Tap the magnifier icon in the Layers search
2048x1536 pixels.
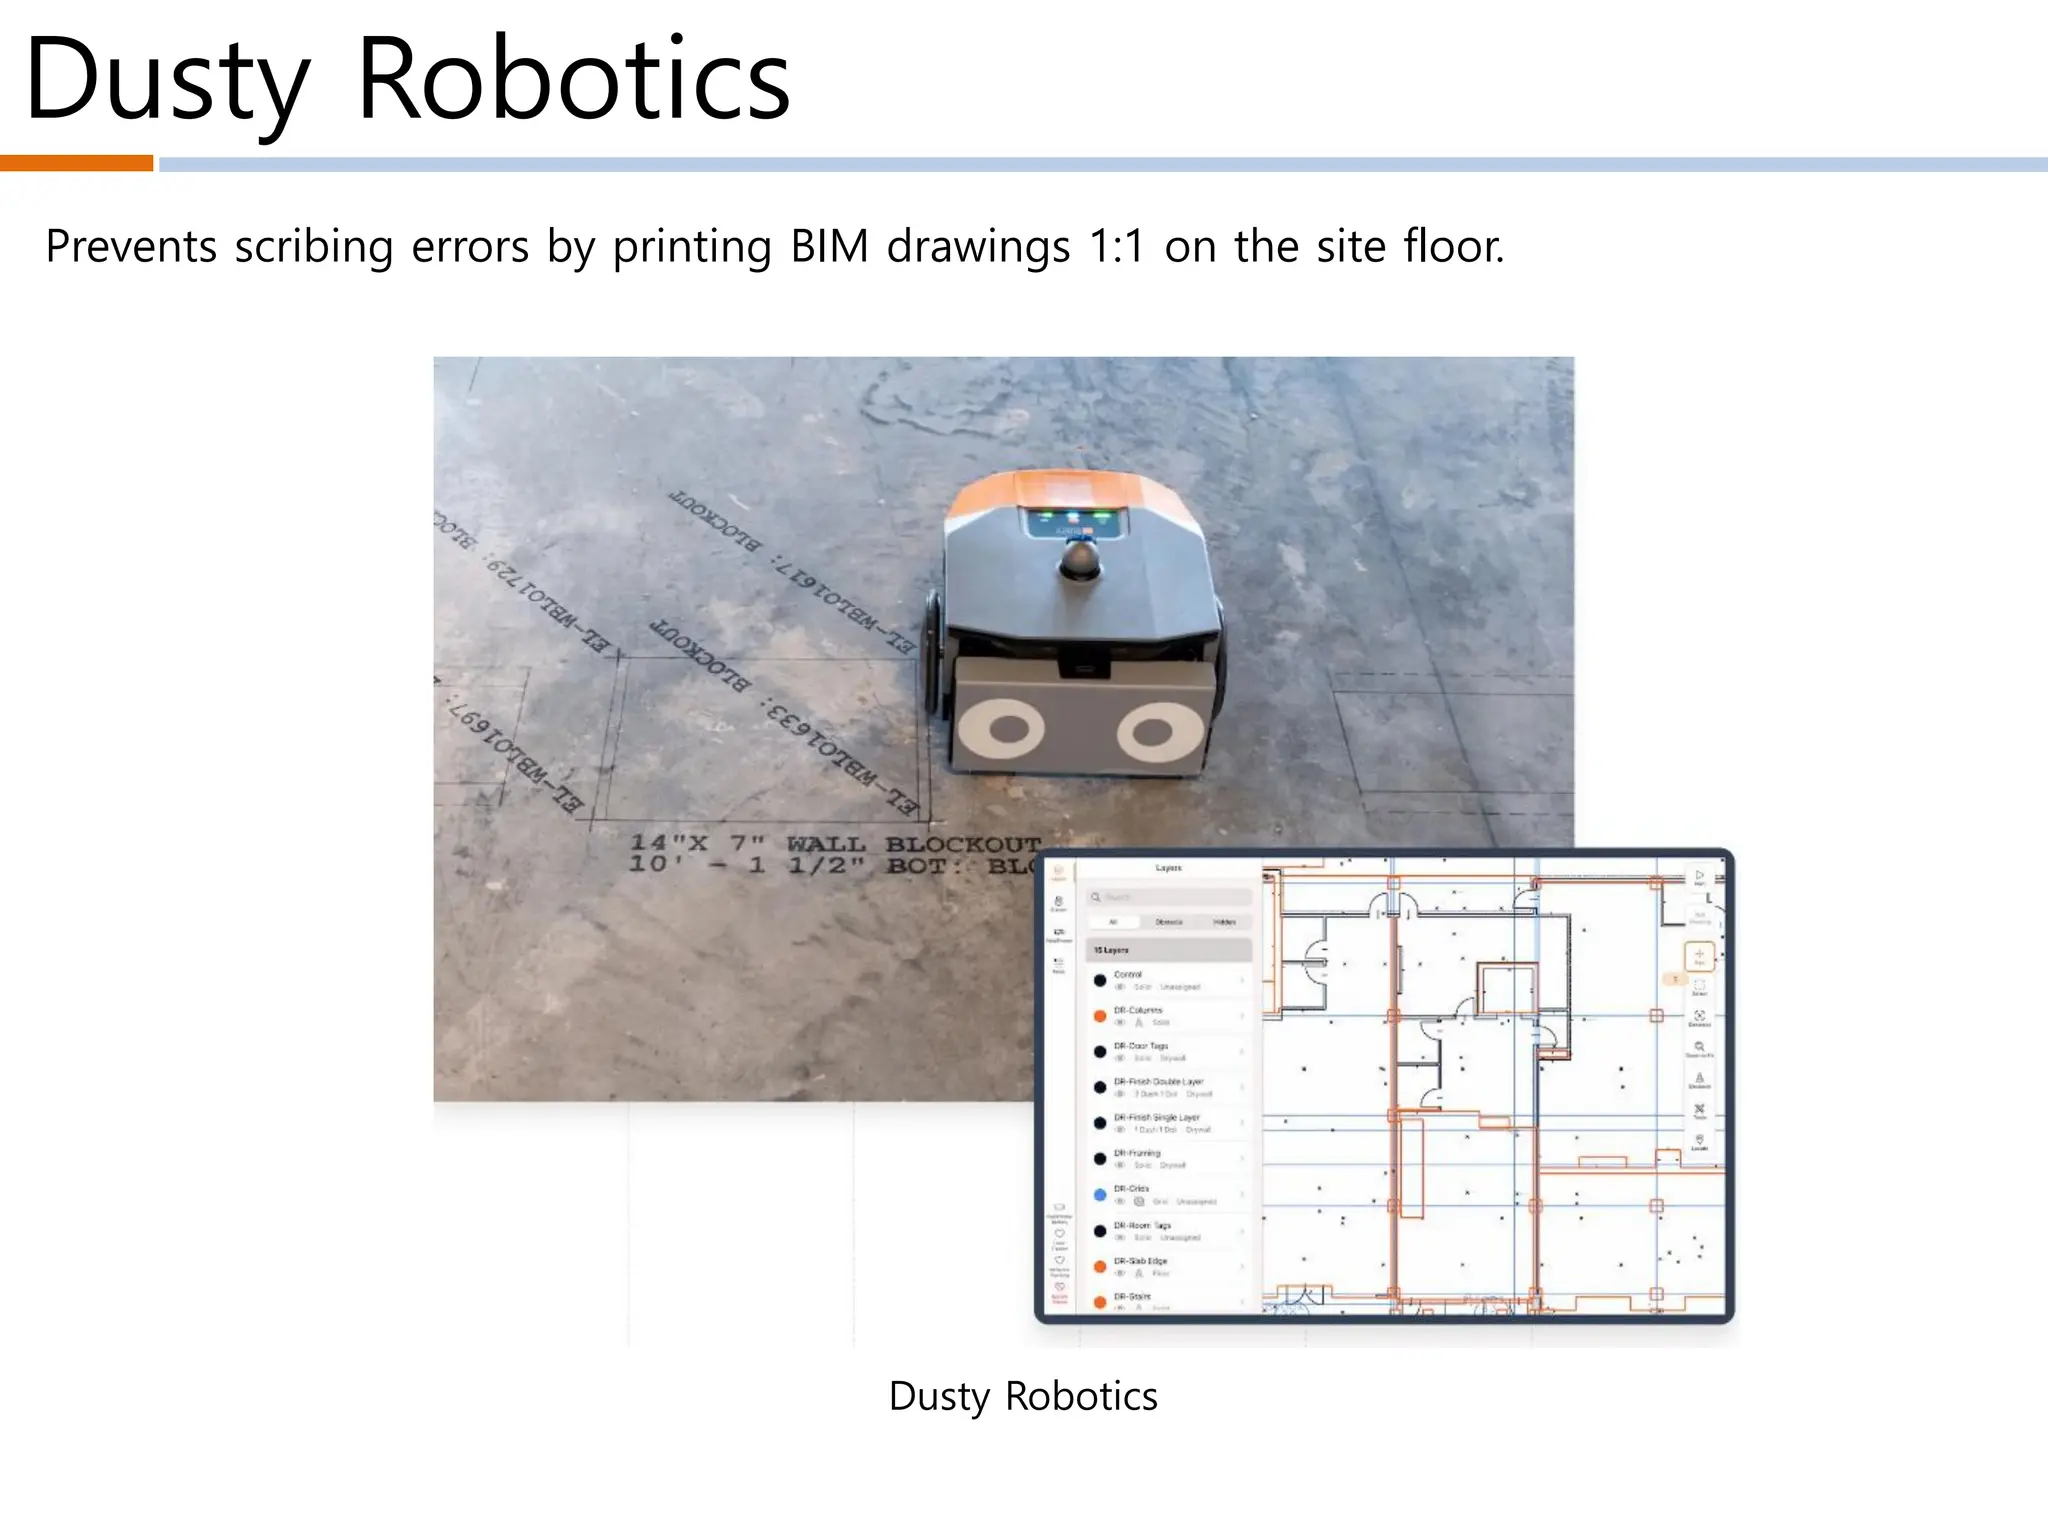[x=1096, y=897]
